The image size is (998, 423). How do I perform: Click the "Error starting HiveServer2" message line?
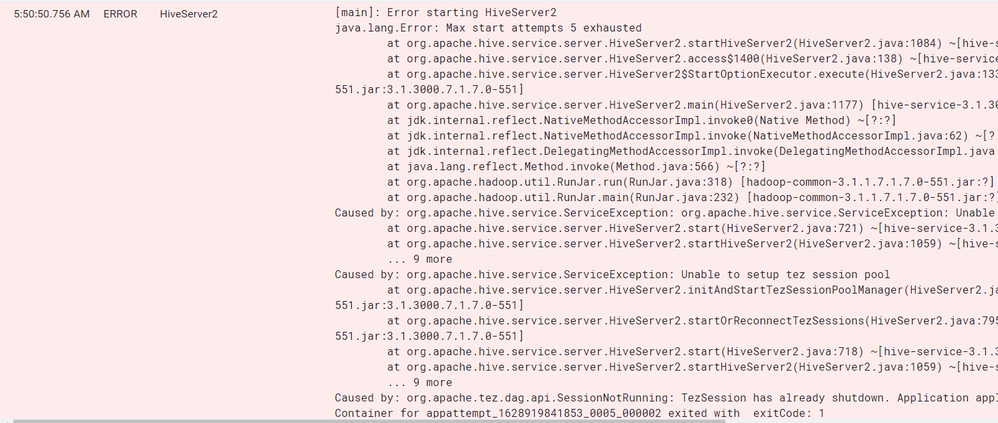click(446, 12)
